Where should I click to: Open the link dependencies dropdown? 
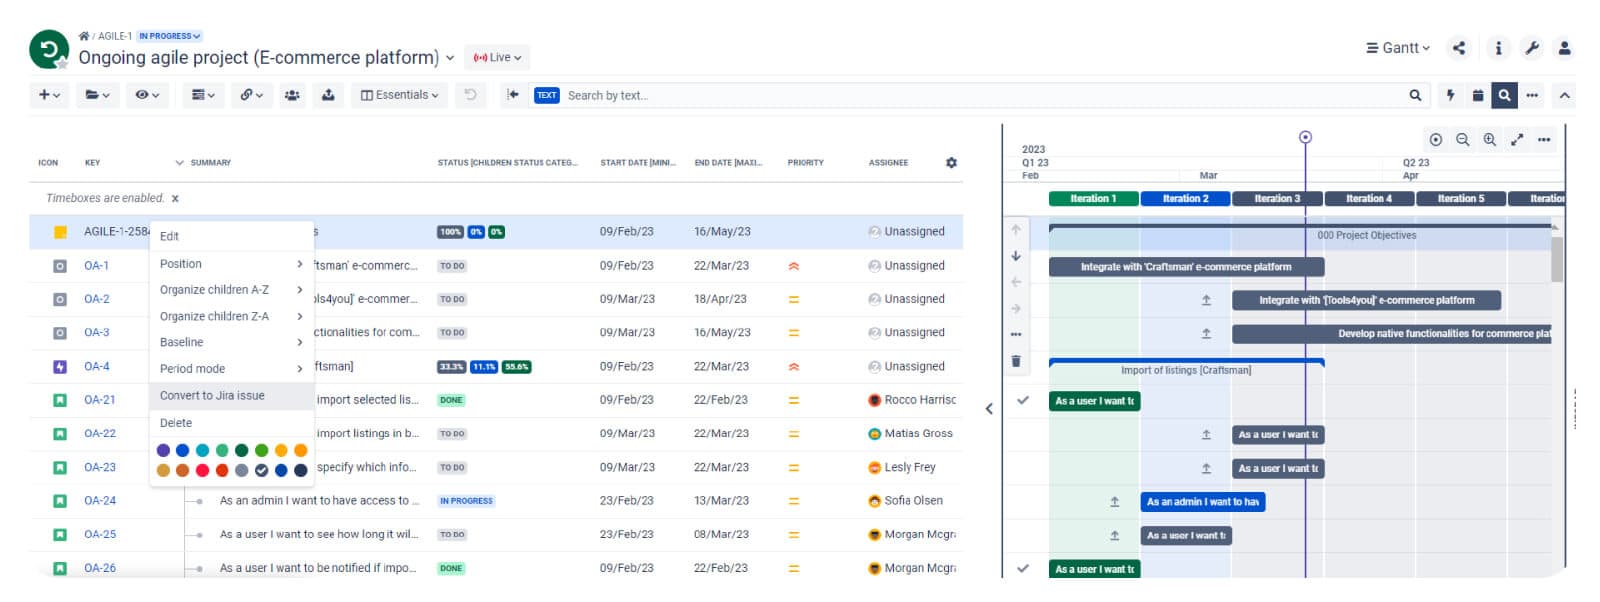(x=251, y=95)
